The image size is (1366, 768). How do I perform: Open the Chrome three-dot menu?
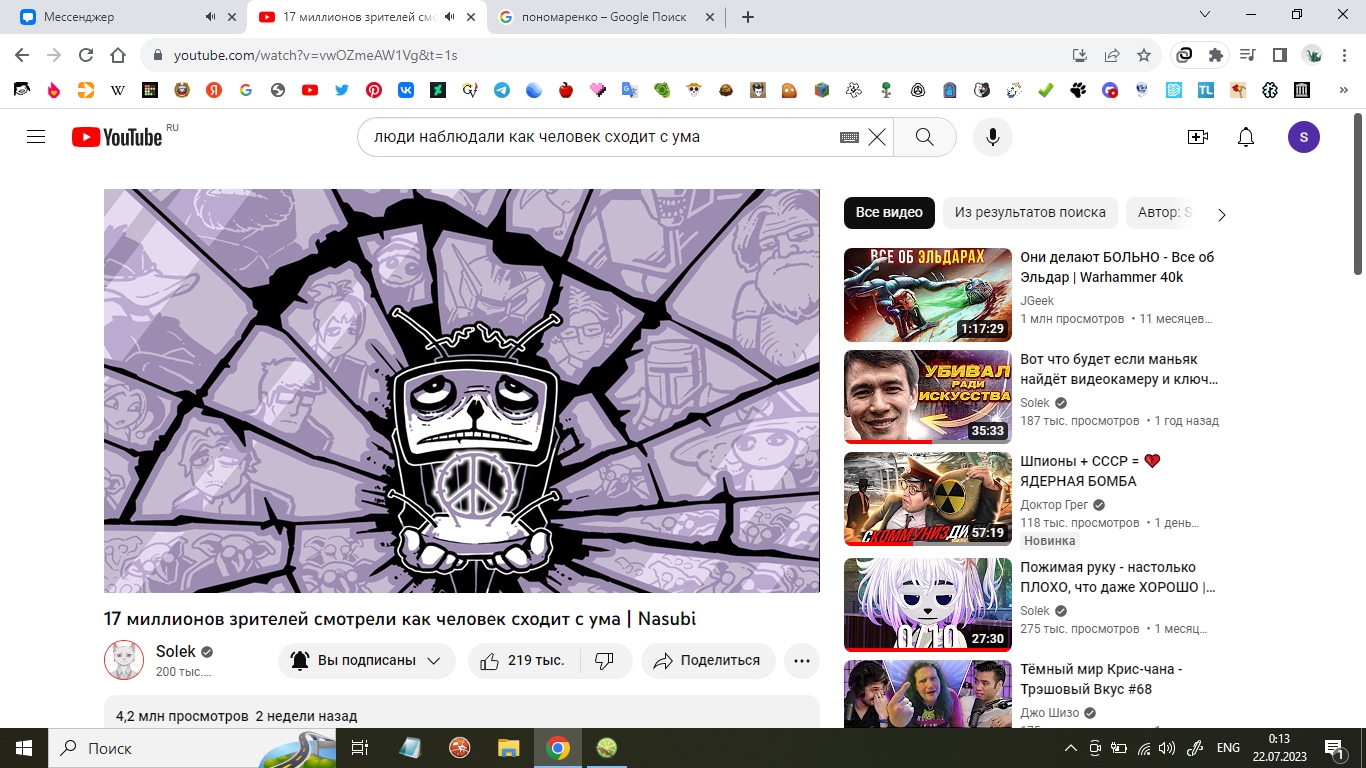[x=1344, y=55]
